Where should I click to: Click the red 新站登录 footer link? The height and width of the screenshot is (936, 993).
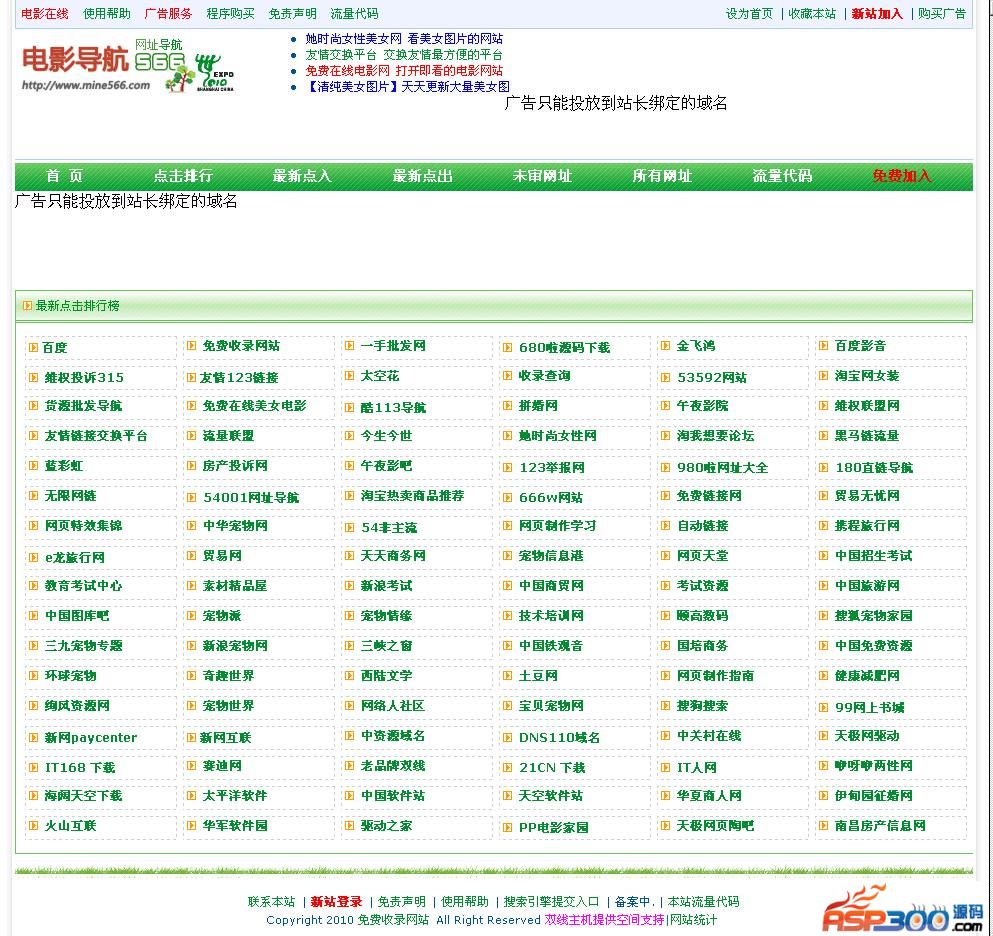click(x=336, y=902)
